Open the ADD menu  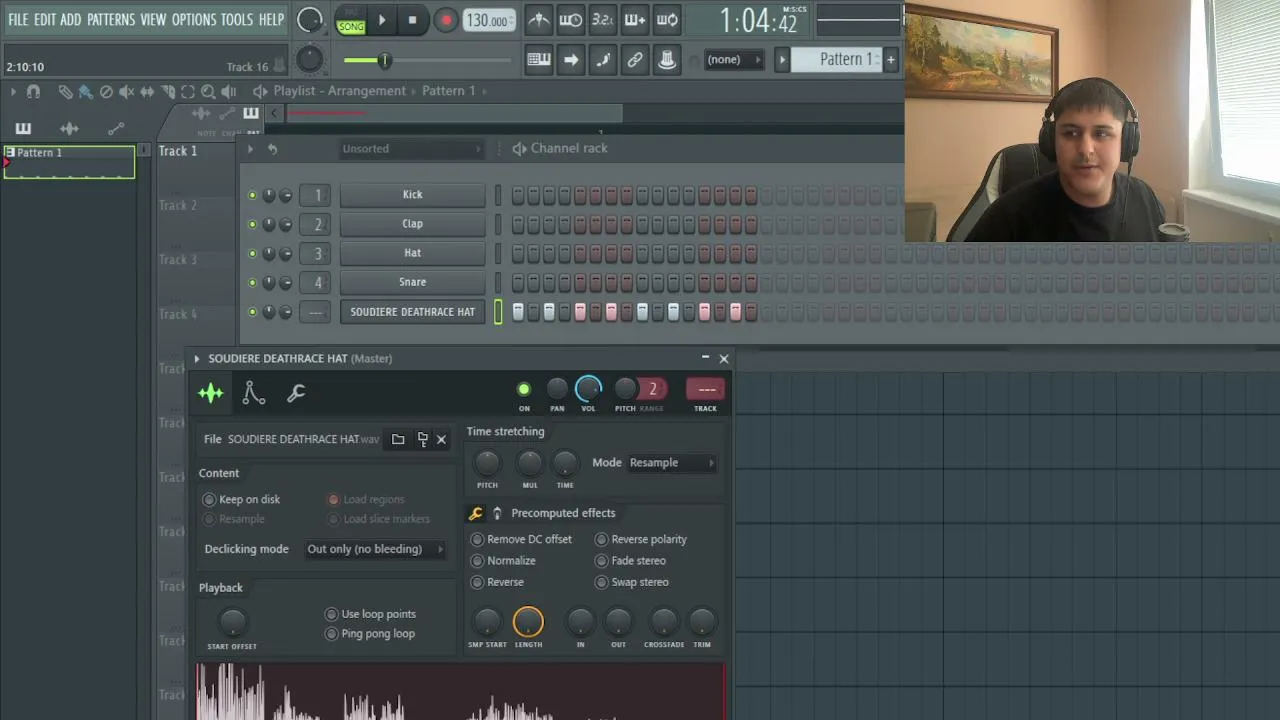point(70,20)
